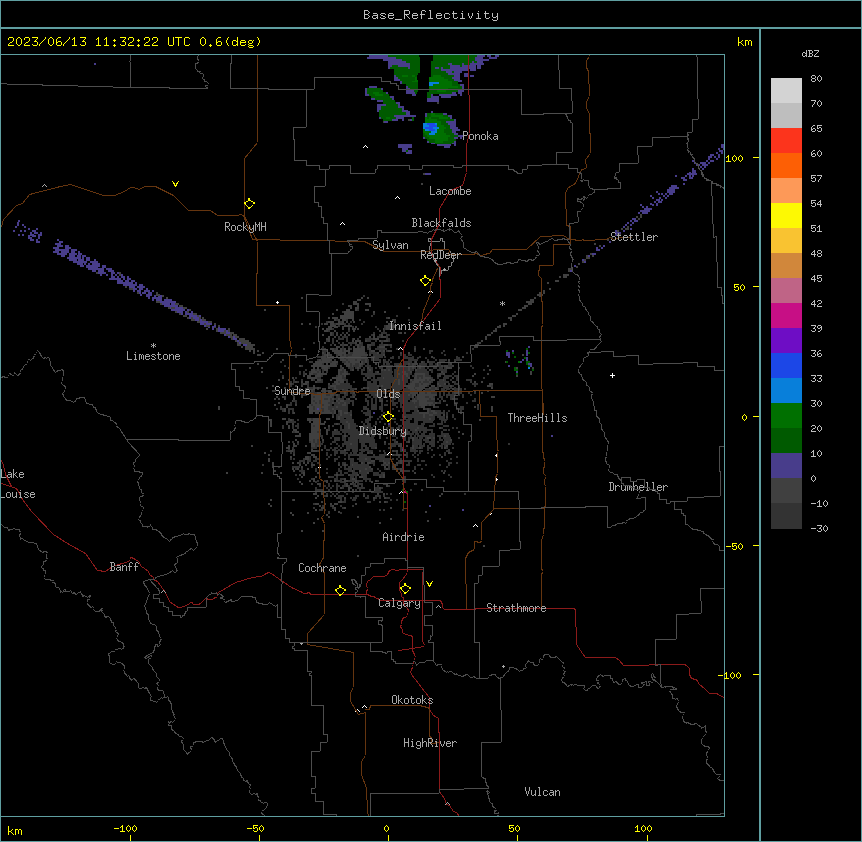This screenshot has height=842, width=862.
Task: Click the -100 tick on the bottom axis
Action: point(125,828)
